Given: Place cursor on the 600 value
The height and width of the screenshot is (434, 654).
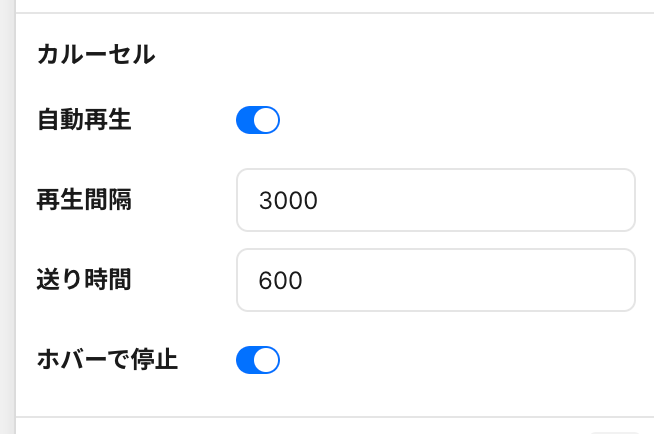Looking at the screenshot, I should click(x=280, y=281).
